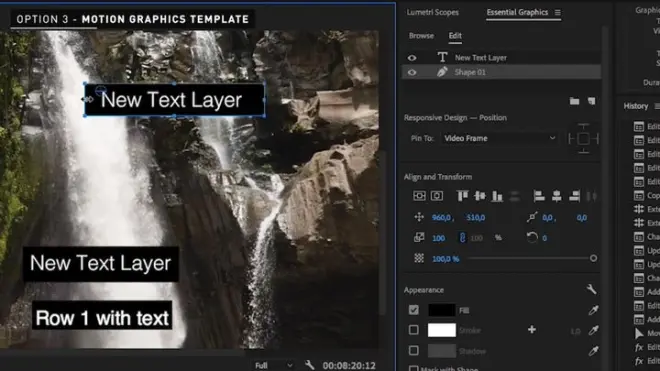
Task: Hide the Shape 01 layer eye
Action: pyautogui.click(x=412, y=72)
